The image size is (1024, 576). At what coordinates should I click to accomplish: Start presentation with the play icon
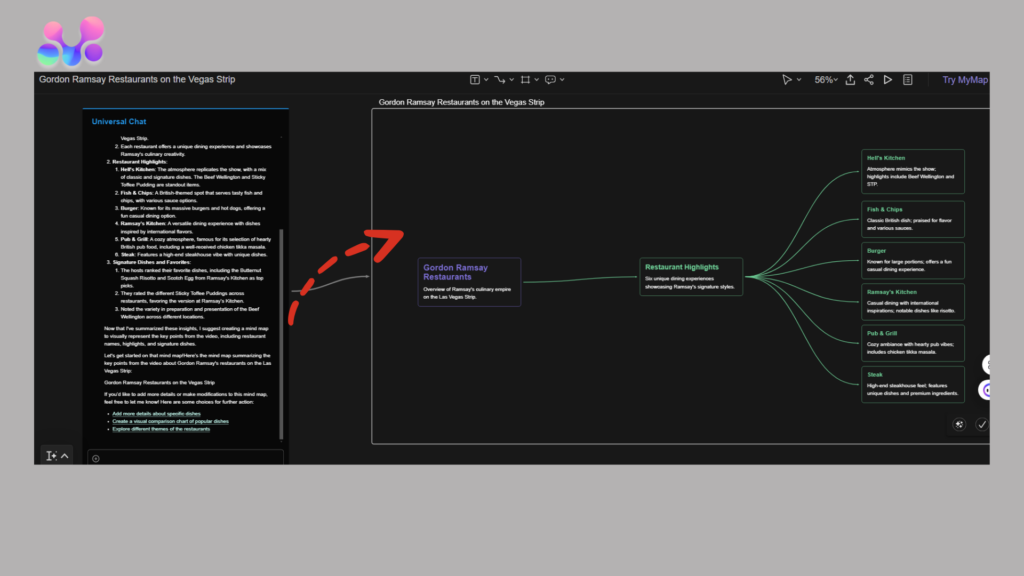point(888,80)
